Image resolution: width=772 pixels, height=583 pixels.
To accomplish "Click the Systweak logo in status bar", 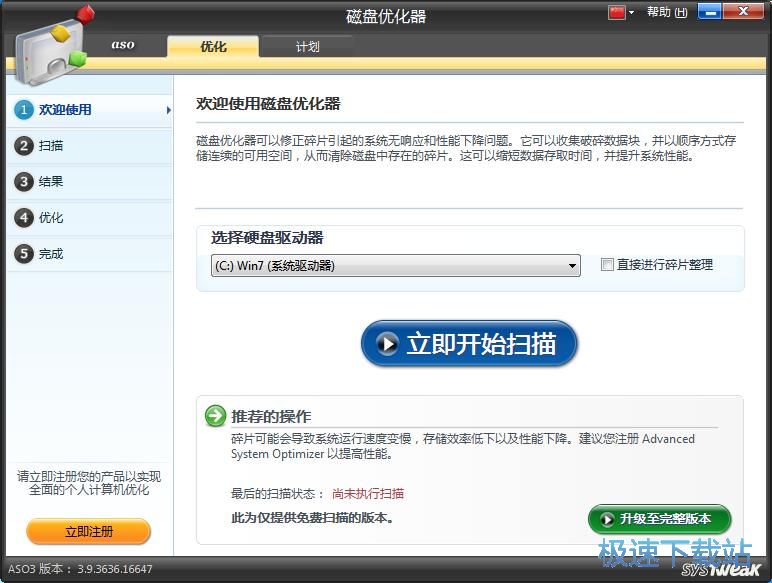I will click(721, 569).
